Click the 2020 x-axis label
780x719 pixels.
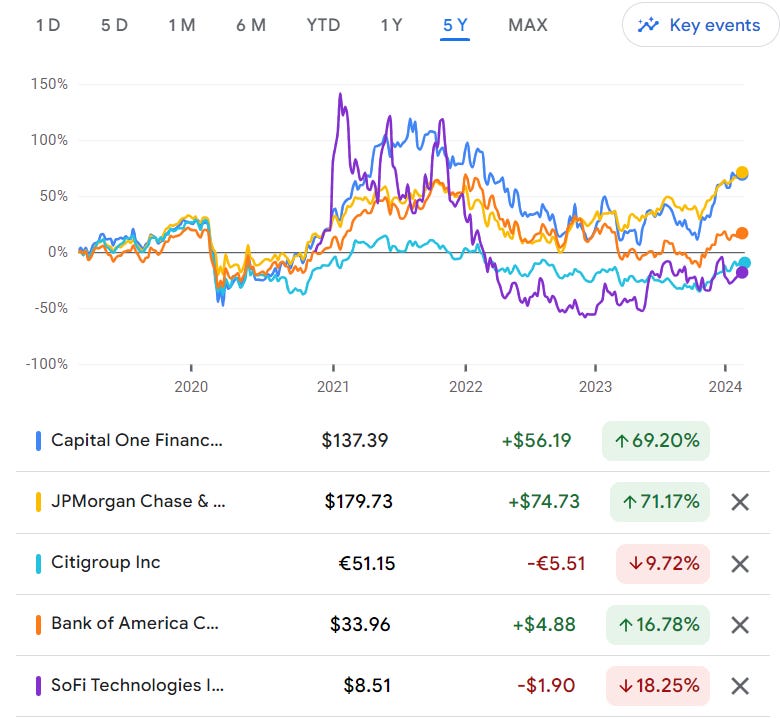click(191, 387)
